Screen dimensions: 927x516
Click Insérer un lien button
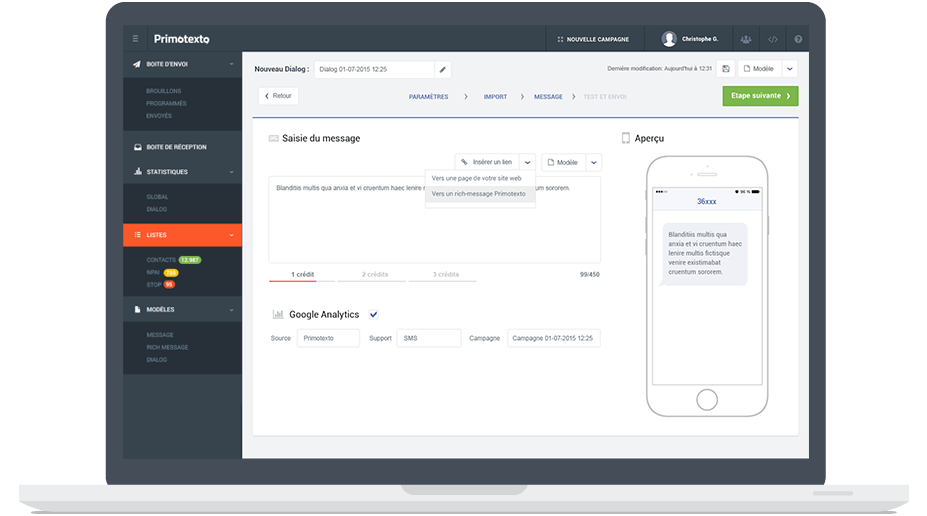pyautogui.click(x=487, y=162)
